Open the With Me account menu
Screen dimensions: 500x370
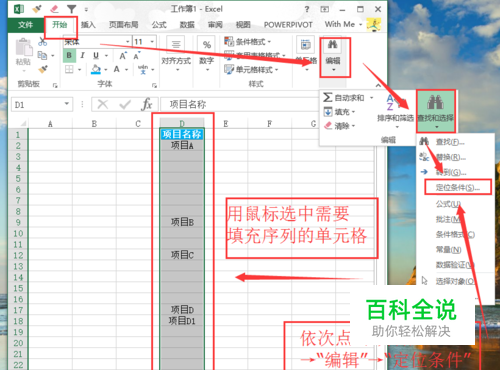pyautogui.click(x=343, y=24)
